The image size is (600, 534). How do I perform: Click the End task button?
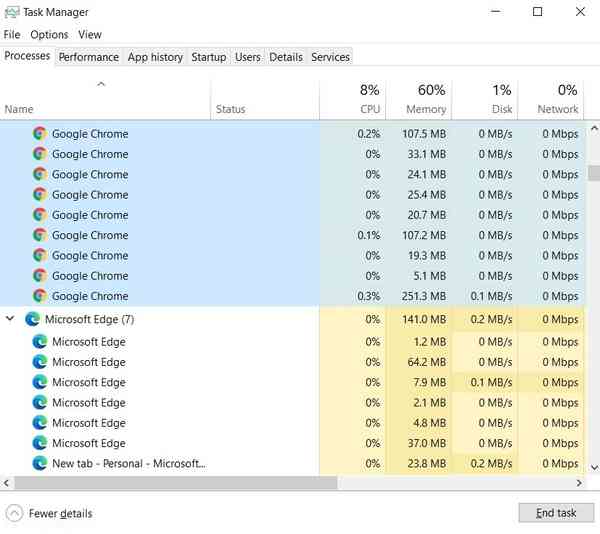tap(556, 513)
